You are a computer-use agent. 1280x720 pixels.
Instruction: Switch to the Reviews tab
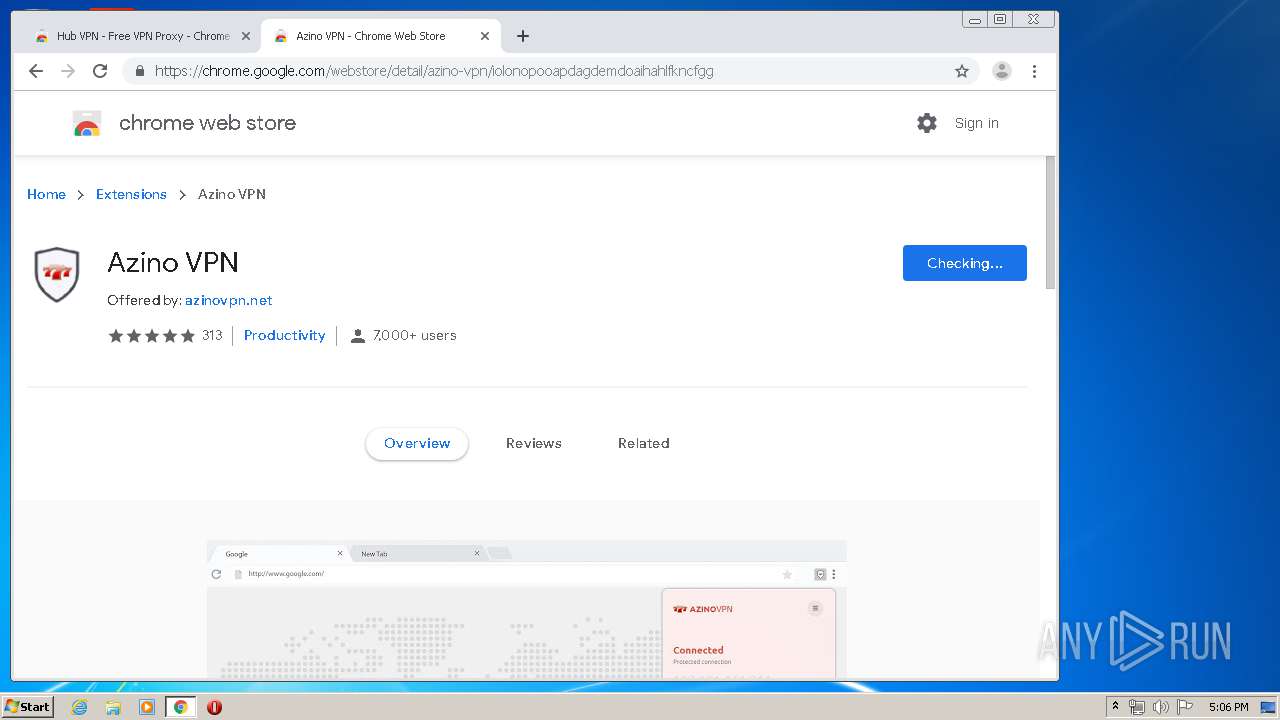pos(533,443)
